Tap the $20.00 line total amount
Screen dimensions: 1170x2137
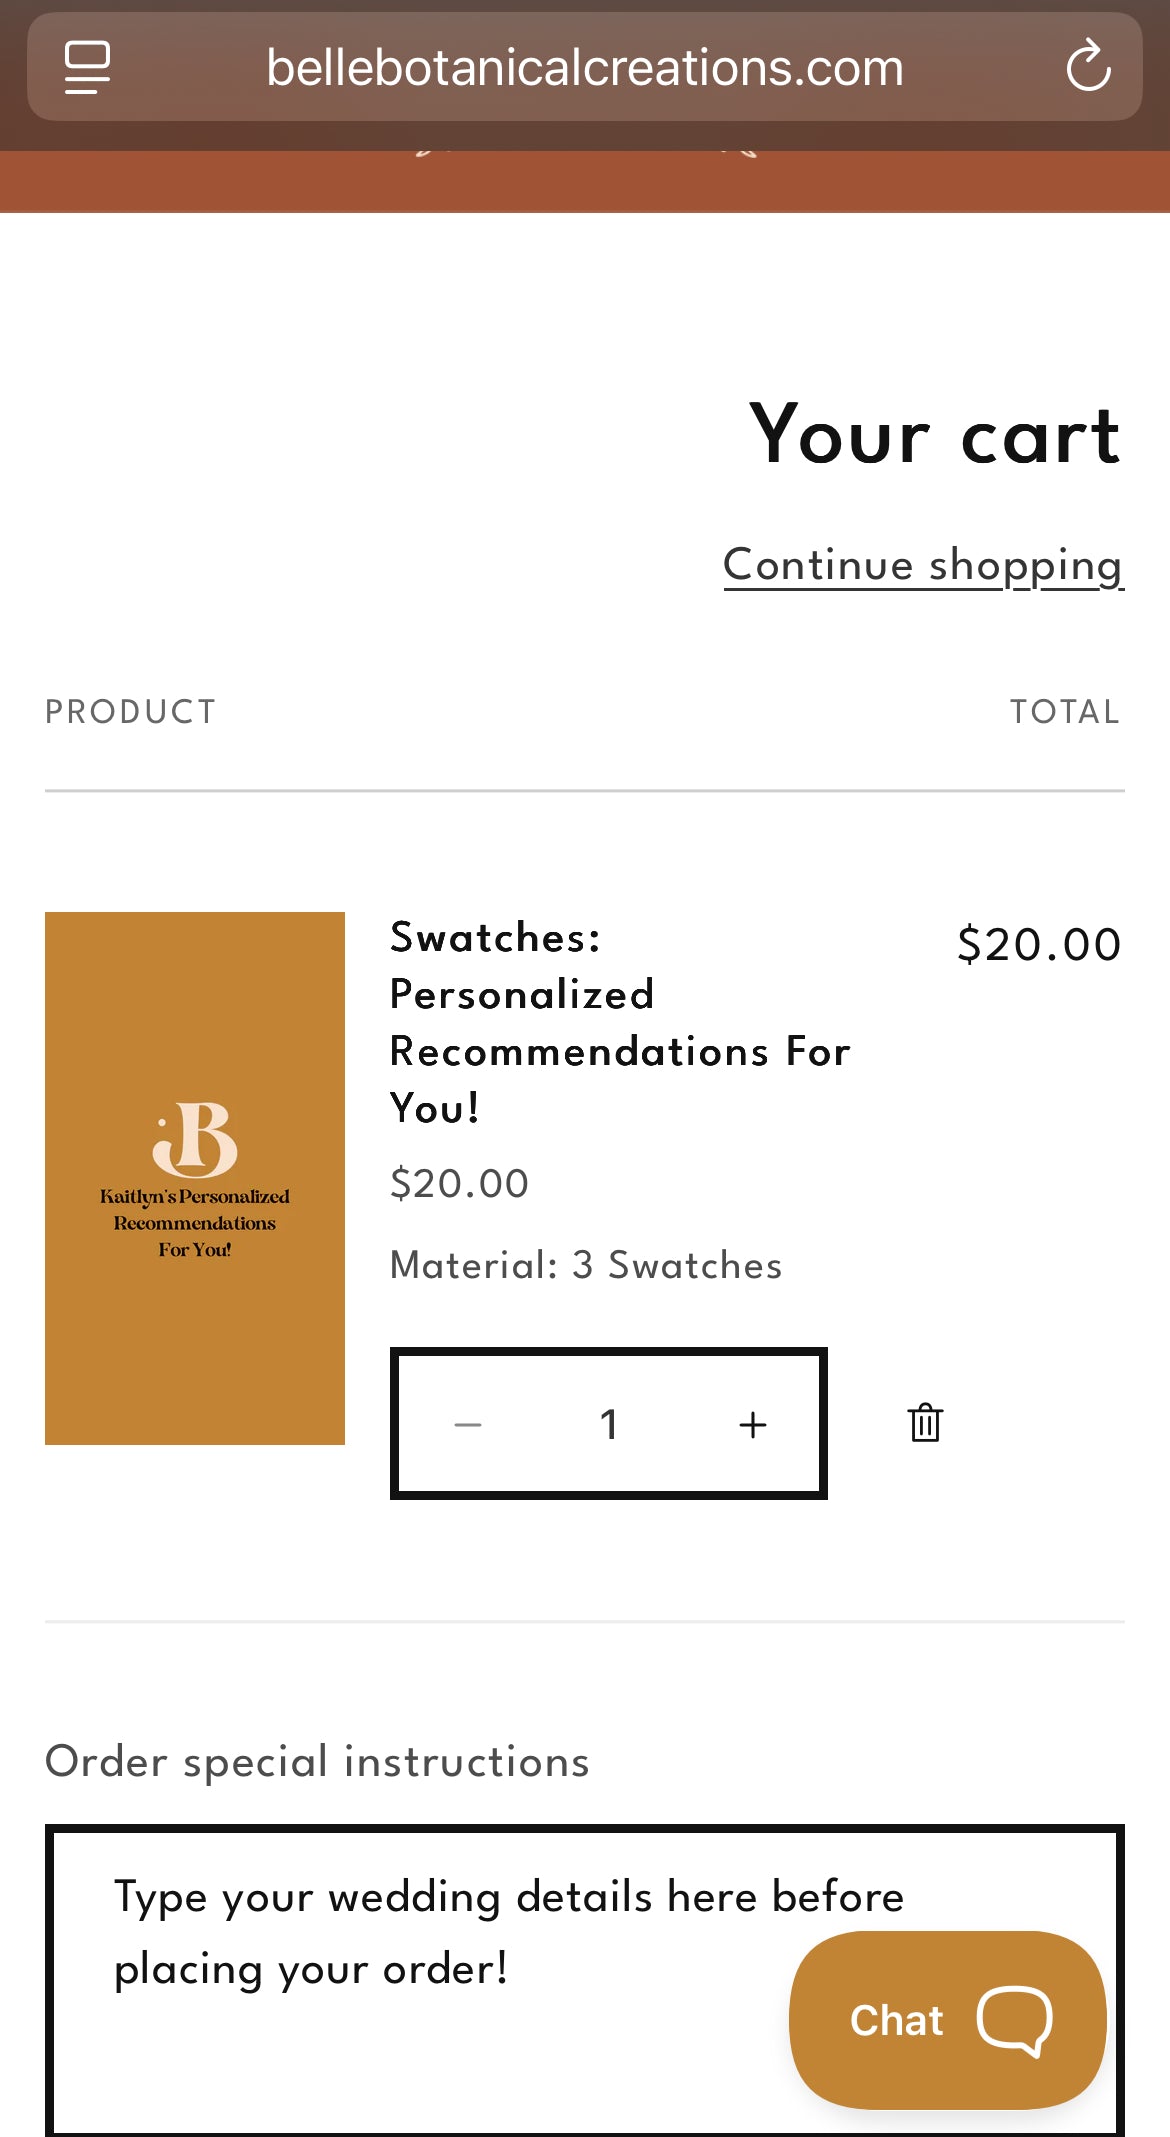pyautogui.click(x=1038, y=945)
